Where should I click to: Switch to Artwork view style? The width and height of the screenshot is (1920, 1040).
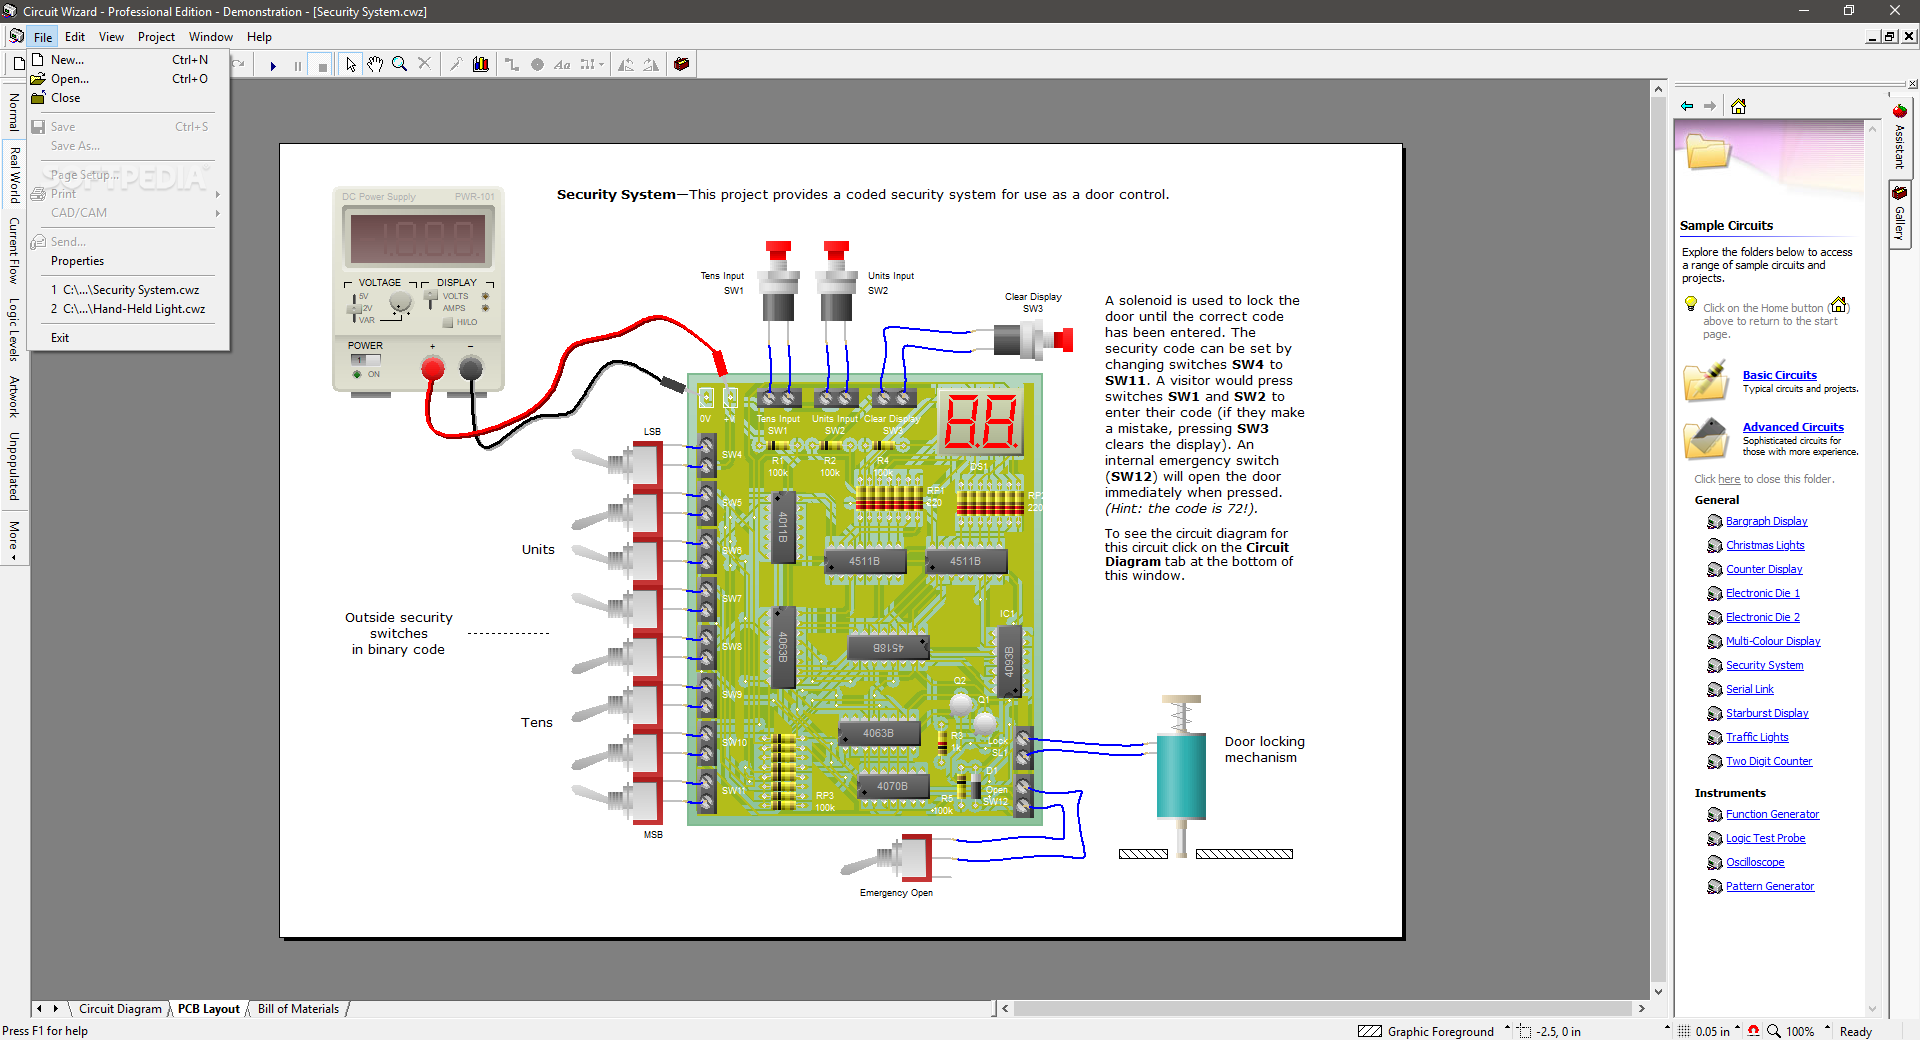click(x=14, y=397)
